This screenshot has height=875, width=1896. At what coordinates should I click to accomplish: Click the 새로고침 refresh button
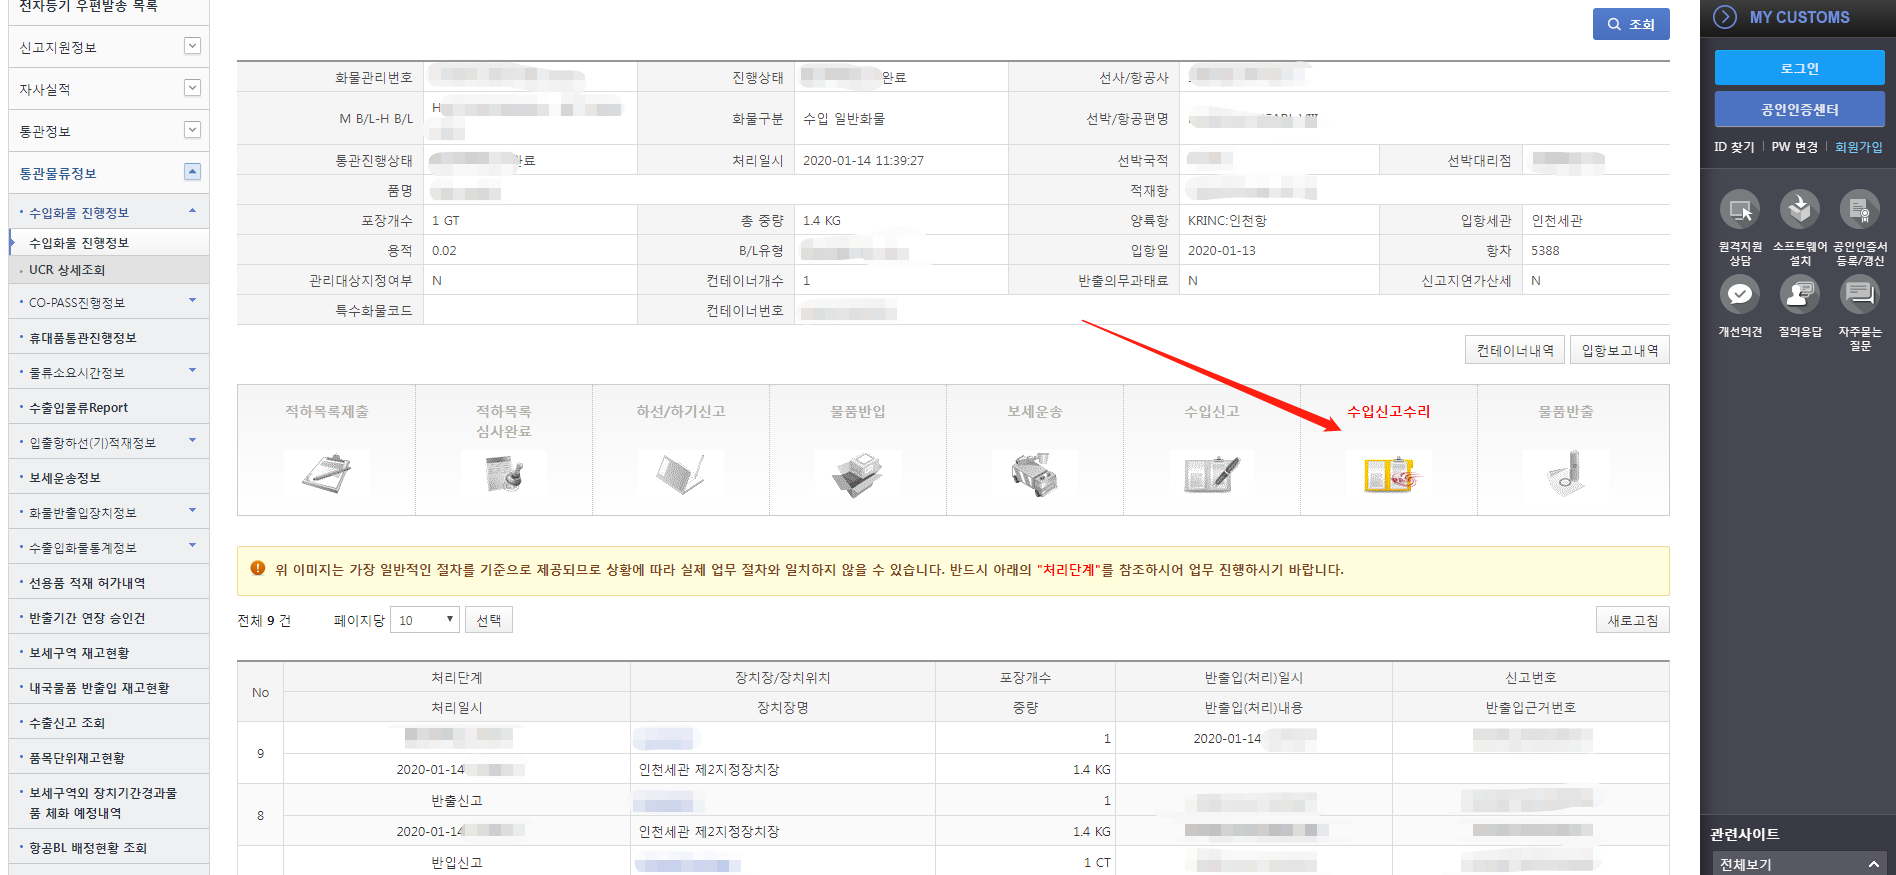click(x=1632, y=620)
